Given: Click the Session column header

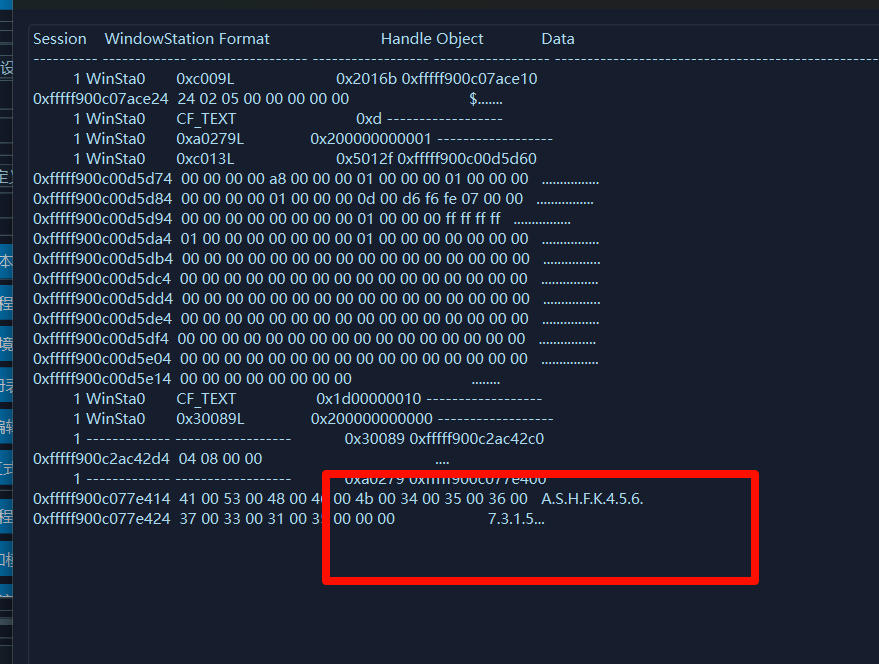Looking at the screenshot, I should [x=60, y=39].
